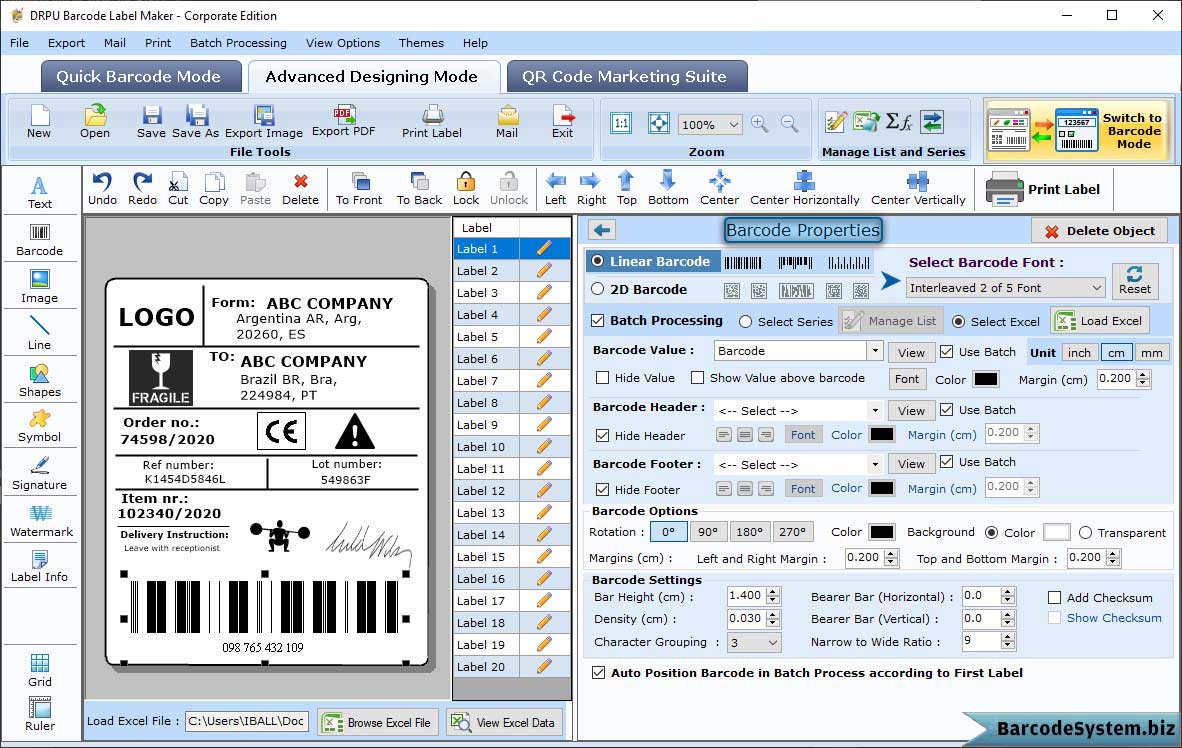This screenshot has height=748, width=1182.
Task: Lock the selected object
Action: (466, 189)
